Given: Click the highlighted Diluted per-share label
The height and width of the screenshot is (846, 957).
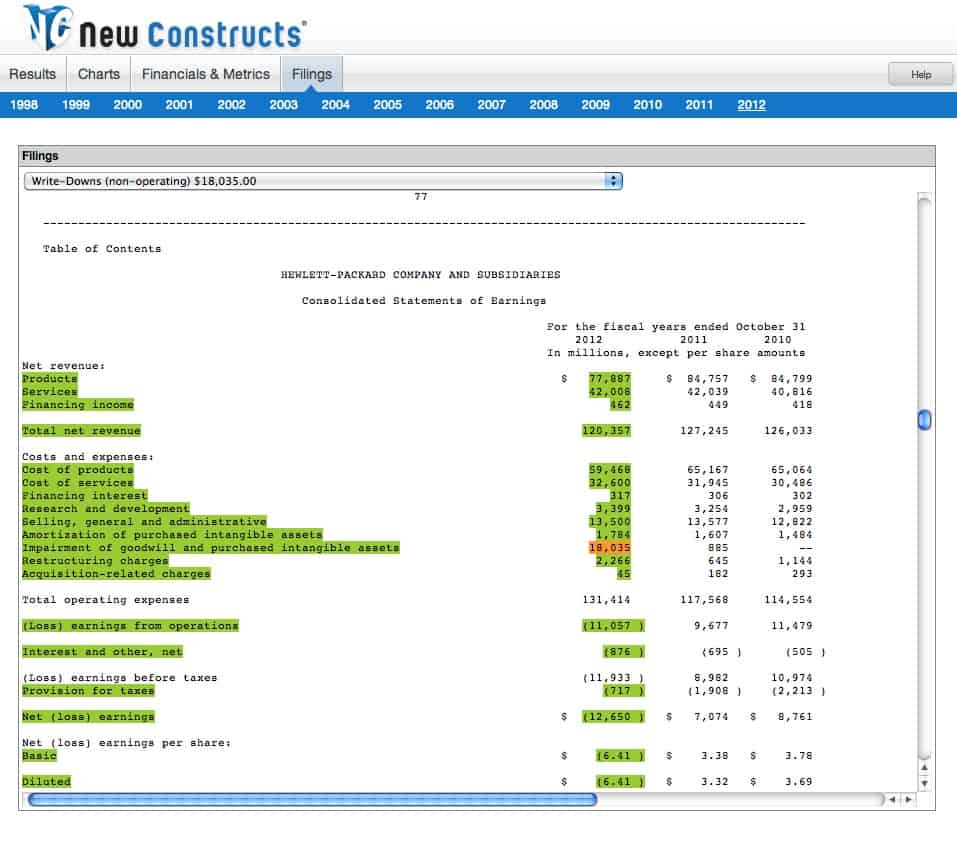Looking at the screenshot, I should 46,782.
